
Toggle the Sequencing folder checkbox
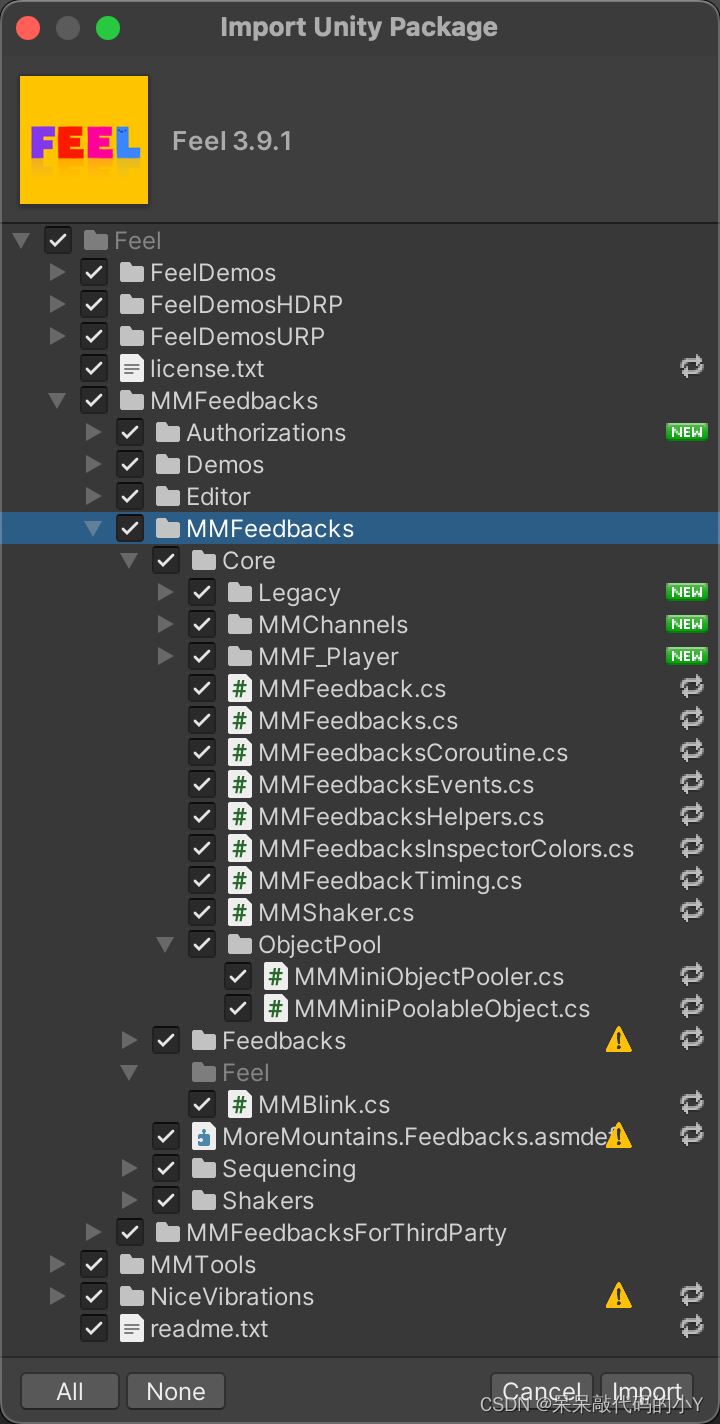click(x=166, y=1169)
